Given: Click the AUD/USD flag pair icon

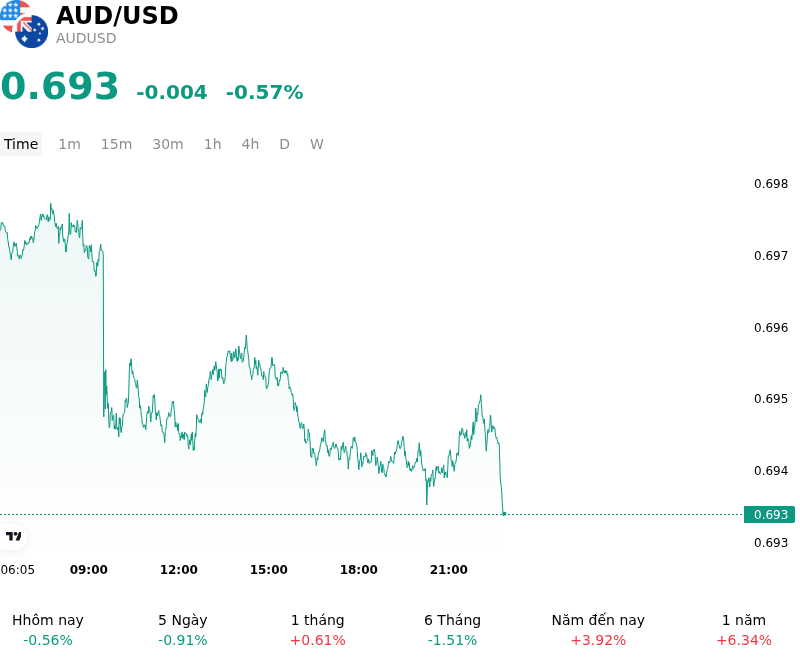Looking at the screenshot, I should pyautogui.click(x=24, y=24).
